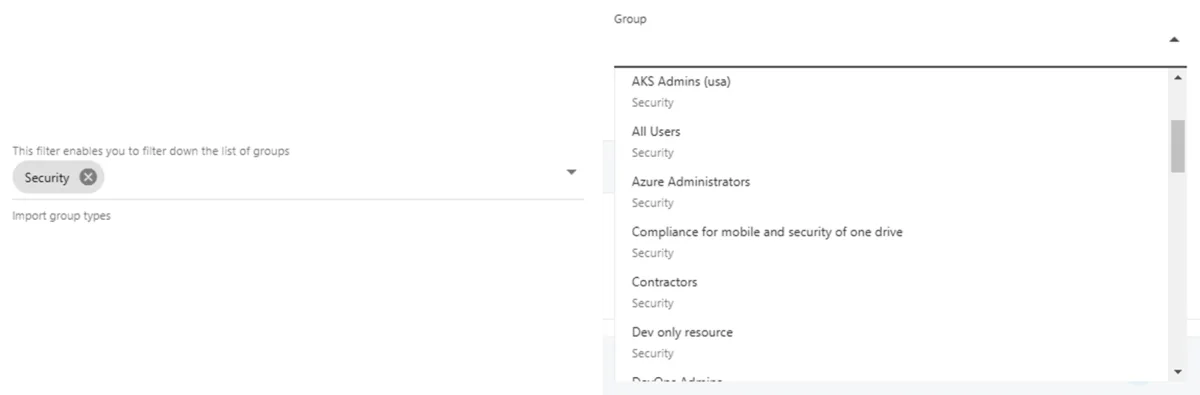Screen dimensions: 1200x395
Task: Click the 'Import group types' label
Action: (61, 216)
